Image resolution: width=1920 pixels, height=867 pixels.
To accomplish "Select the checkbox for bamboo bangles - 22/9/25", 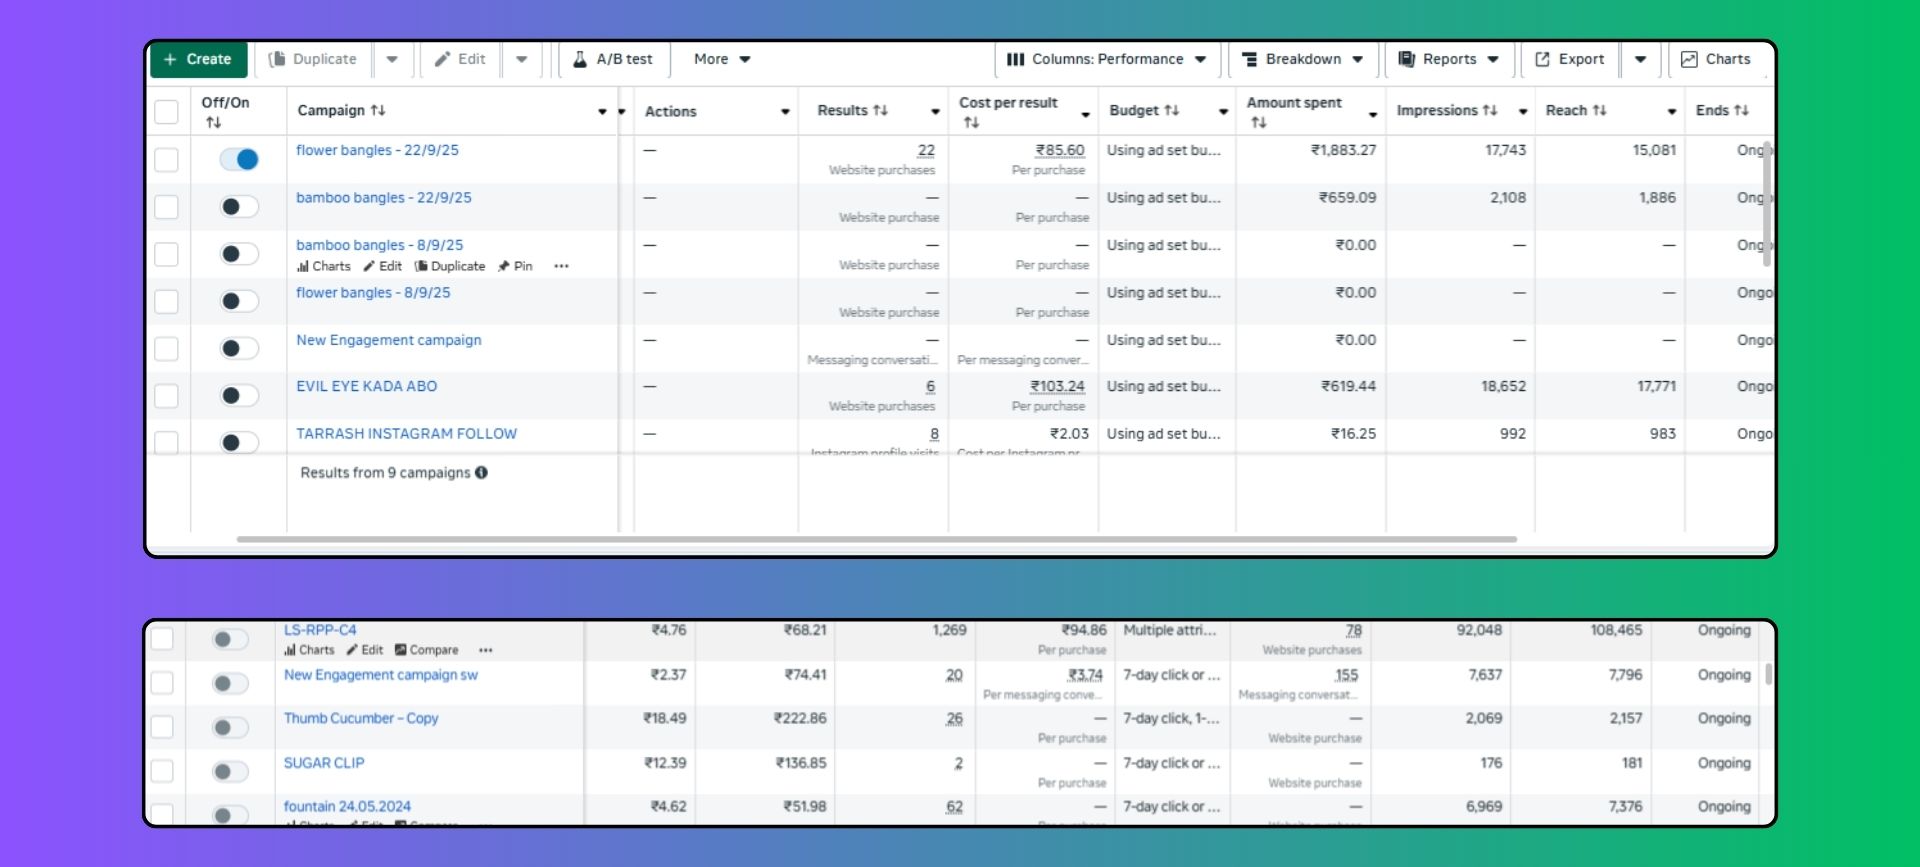I will coord(167,207).
